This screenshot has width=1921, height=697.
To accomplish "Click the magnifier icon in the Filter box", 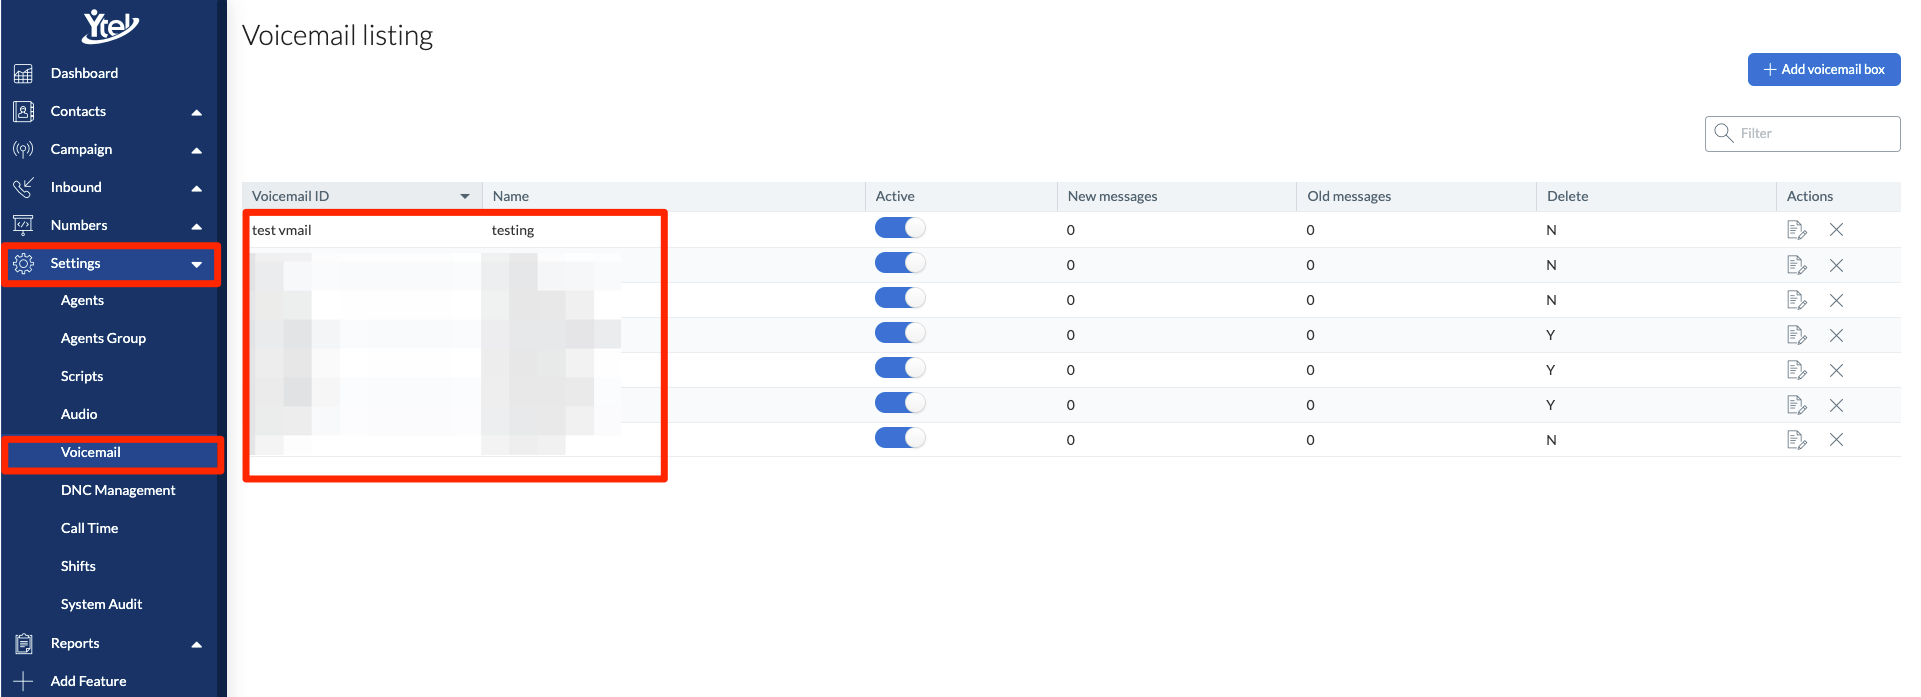I will click(1723, 133).
